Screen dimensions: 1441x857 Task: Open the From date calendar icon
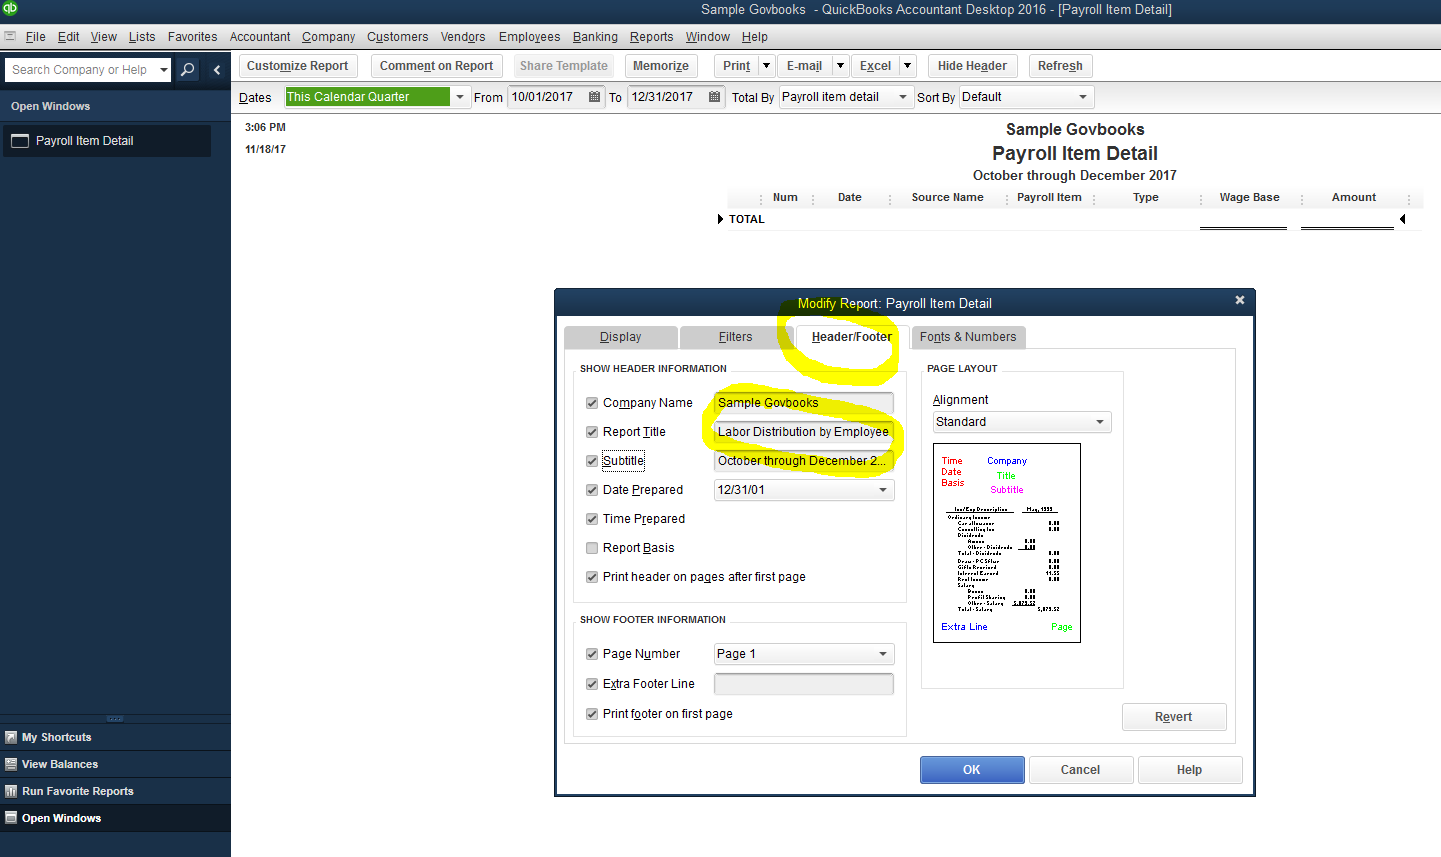pos(592,97)
